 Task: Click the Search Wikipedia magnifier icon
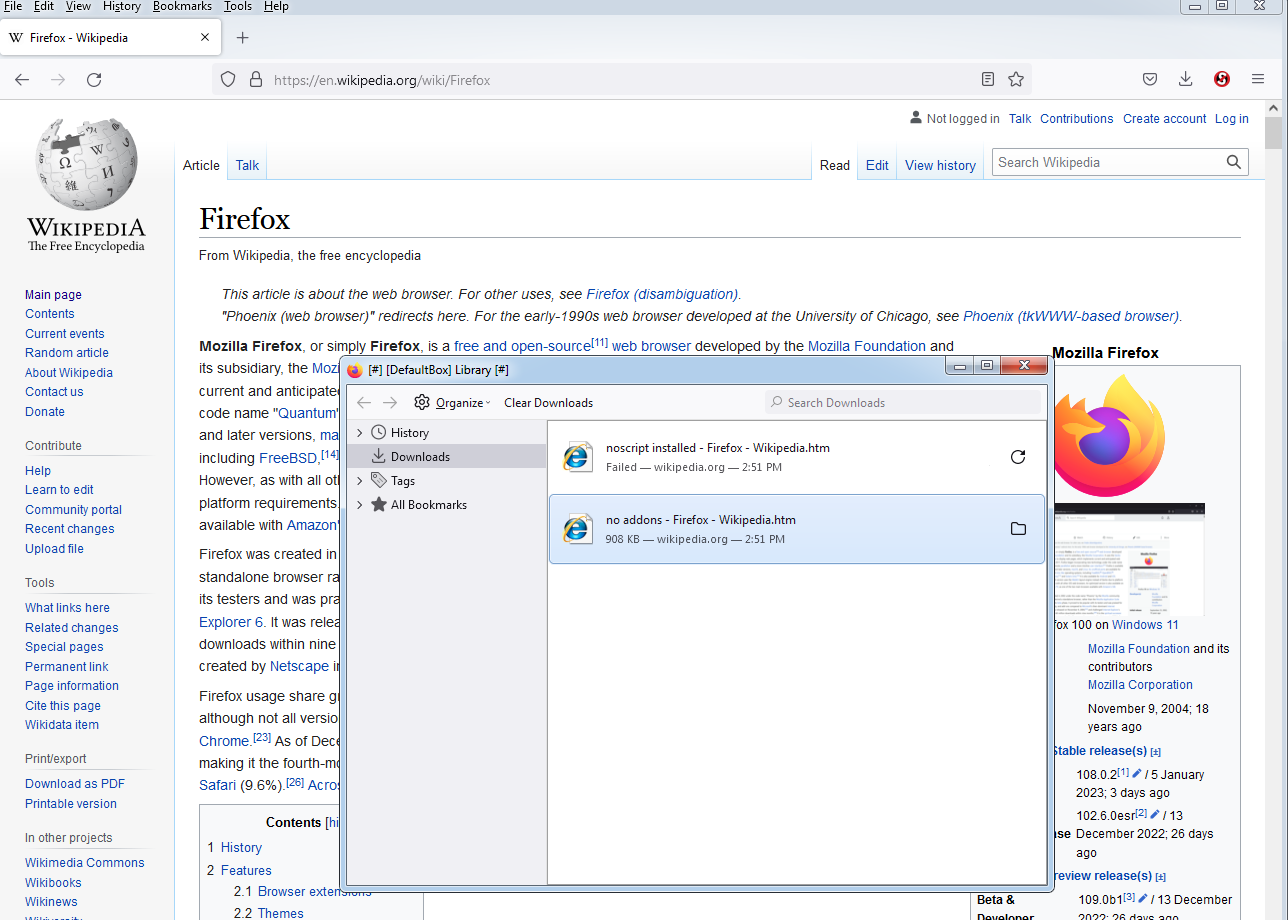1234,161
